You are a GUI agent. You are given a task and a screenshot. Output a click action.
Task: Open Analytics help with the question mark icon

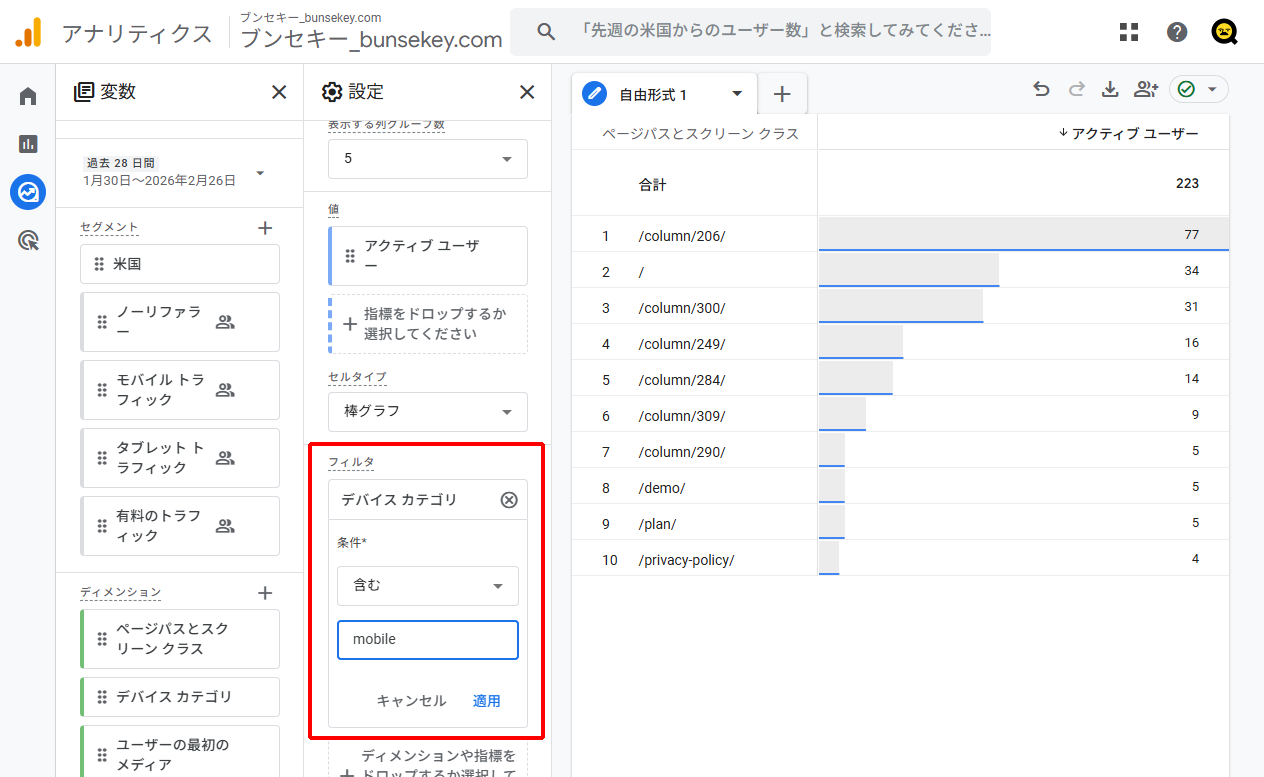pyautogui.click(x=1177, y=31)
